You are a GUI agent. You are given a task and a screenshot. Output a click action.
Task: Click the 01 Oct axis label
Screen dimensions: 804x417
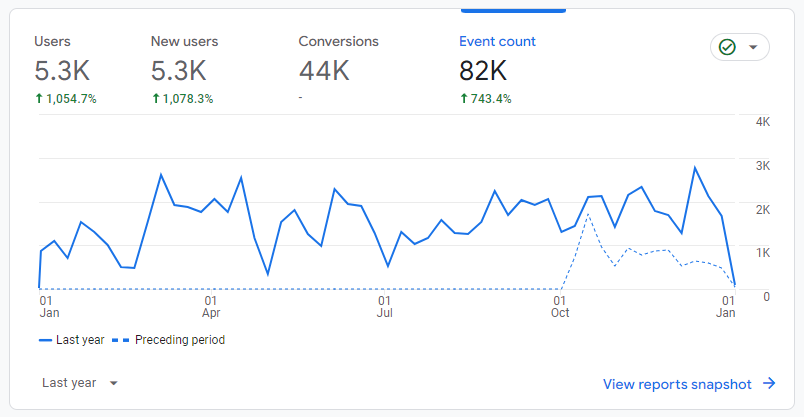pos(560,307)
